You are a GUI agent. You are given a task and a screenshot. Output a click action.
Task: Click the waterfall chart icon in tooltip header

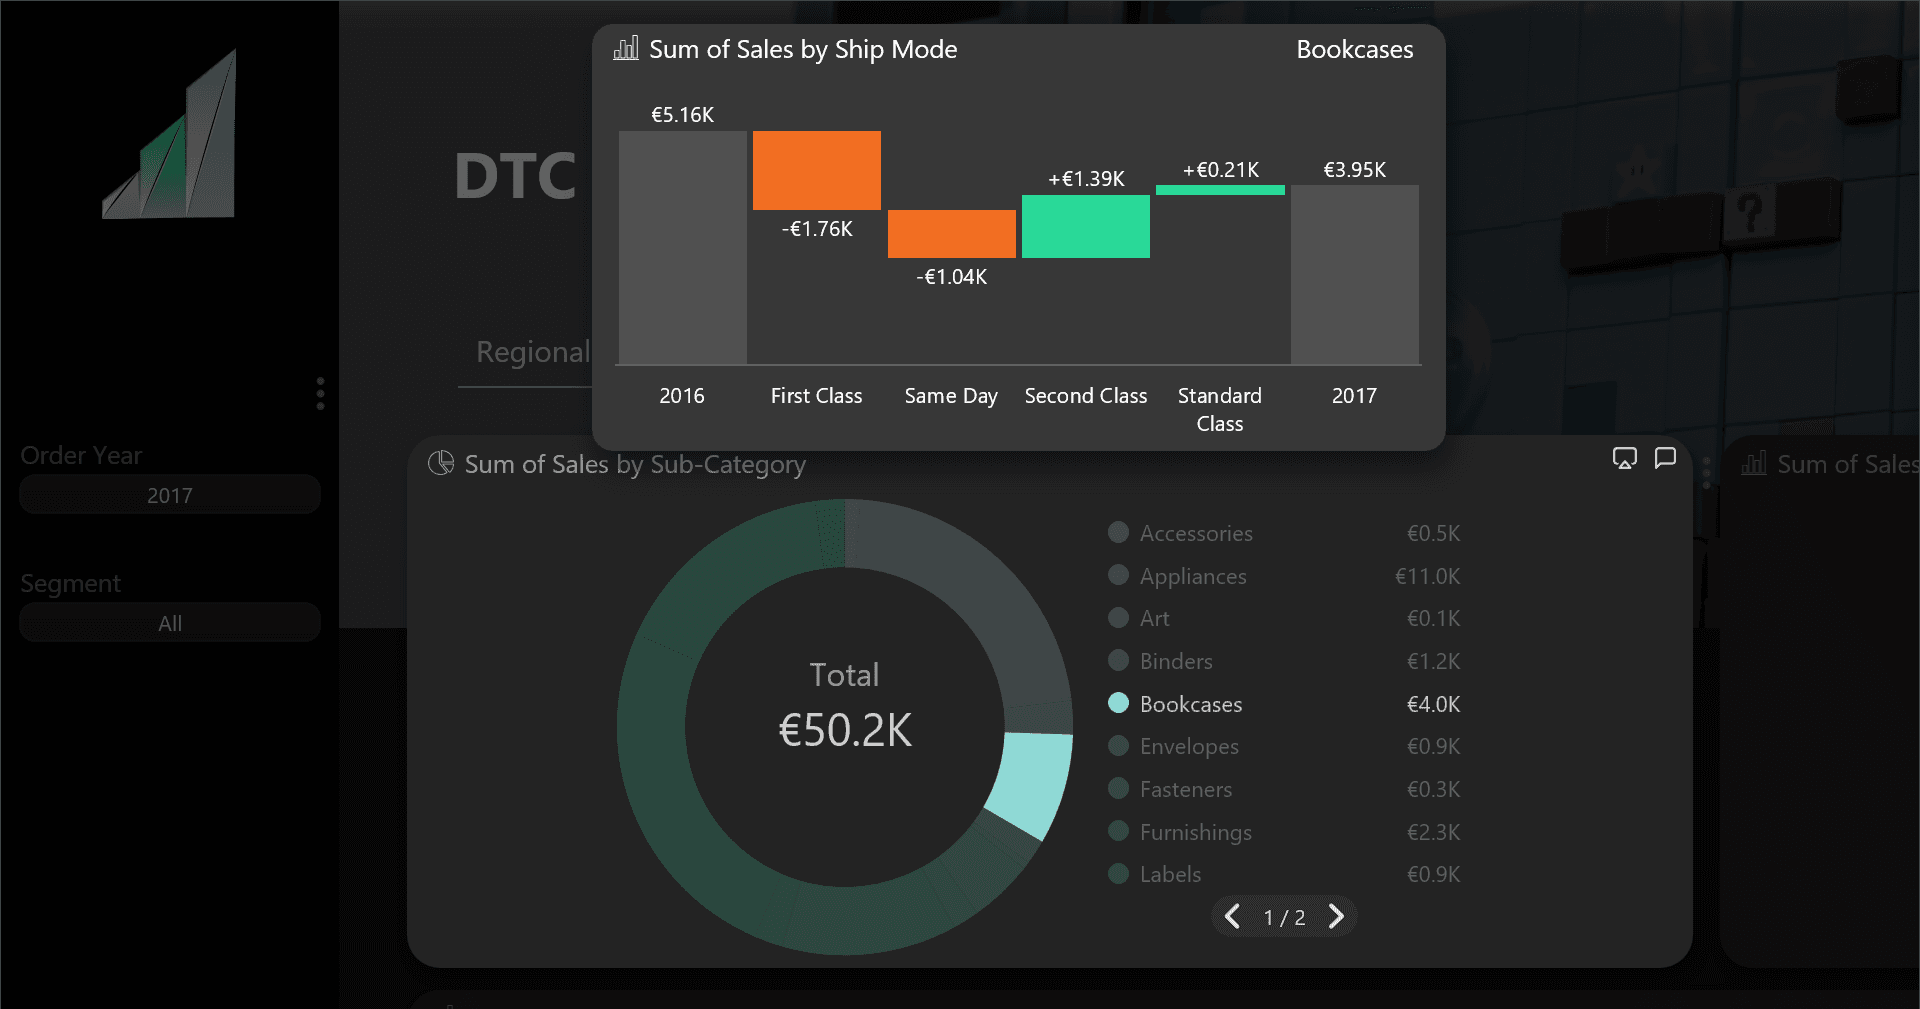point(626,49)
